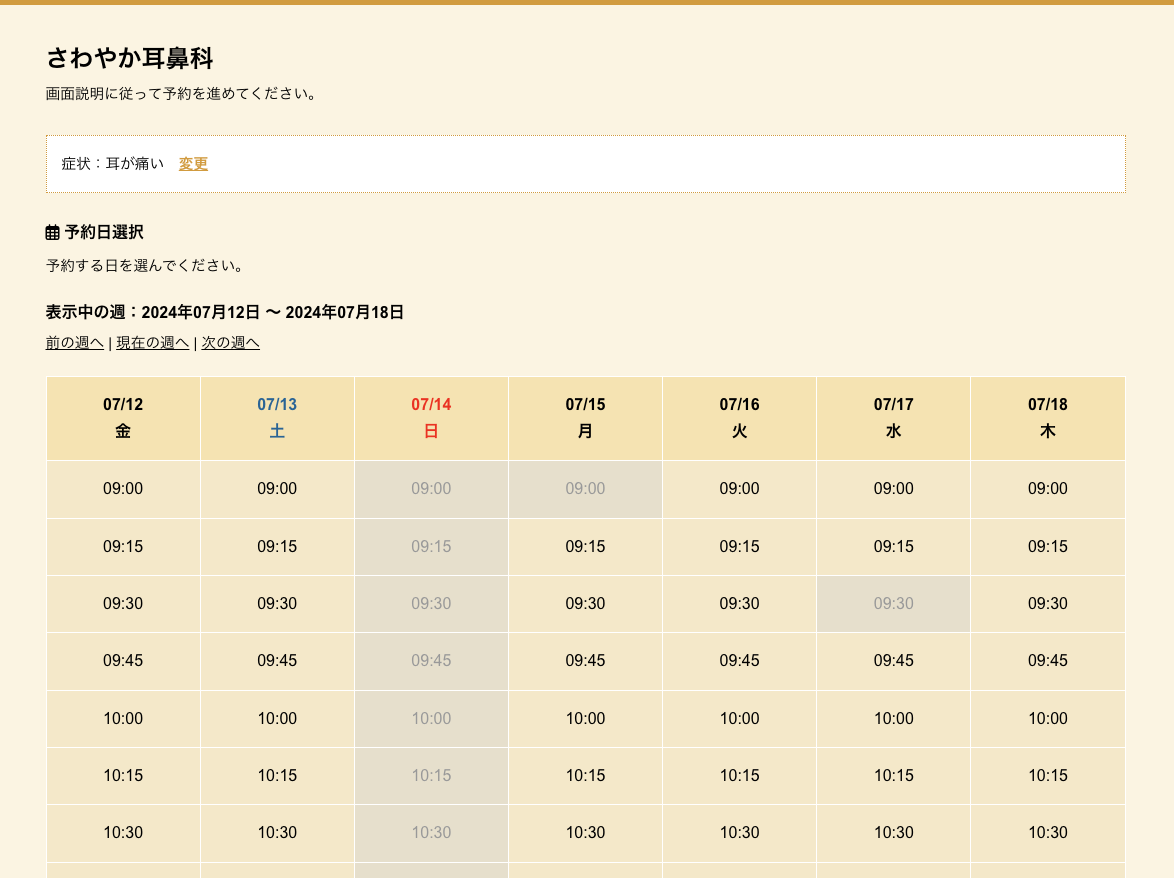The height and width of the screenshot is (878, 1174).
Task: Click the 07/18 木 column header
Action: pyautogui.click(x=1047, y=418)
